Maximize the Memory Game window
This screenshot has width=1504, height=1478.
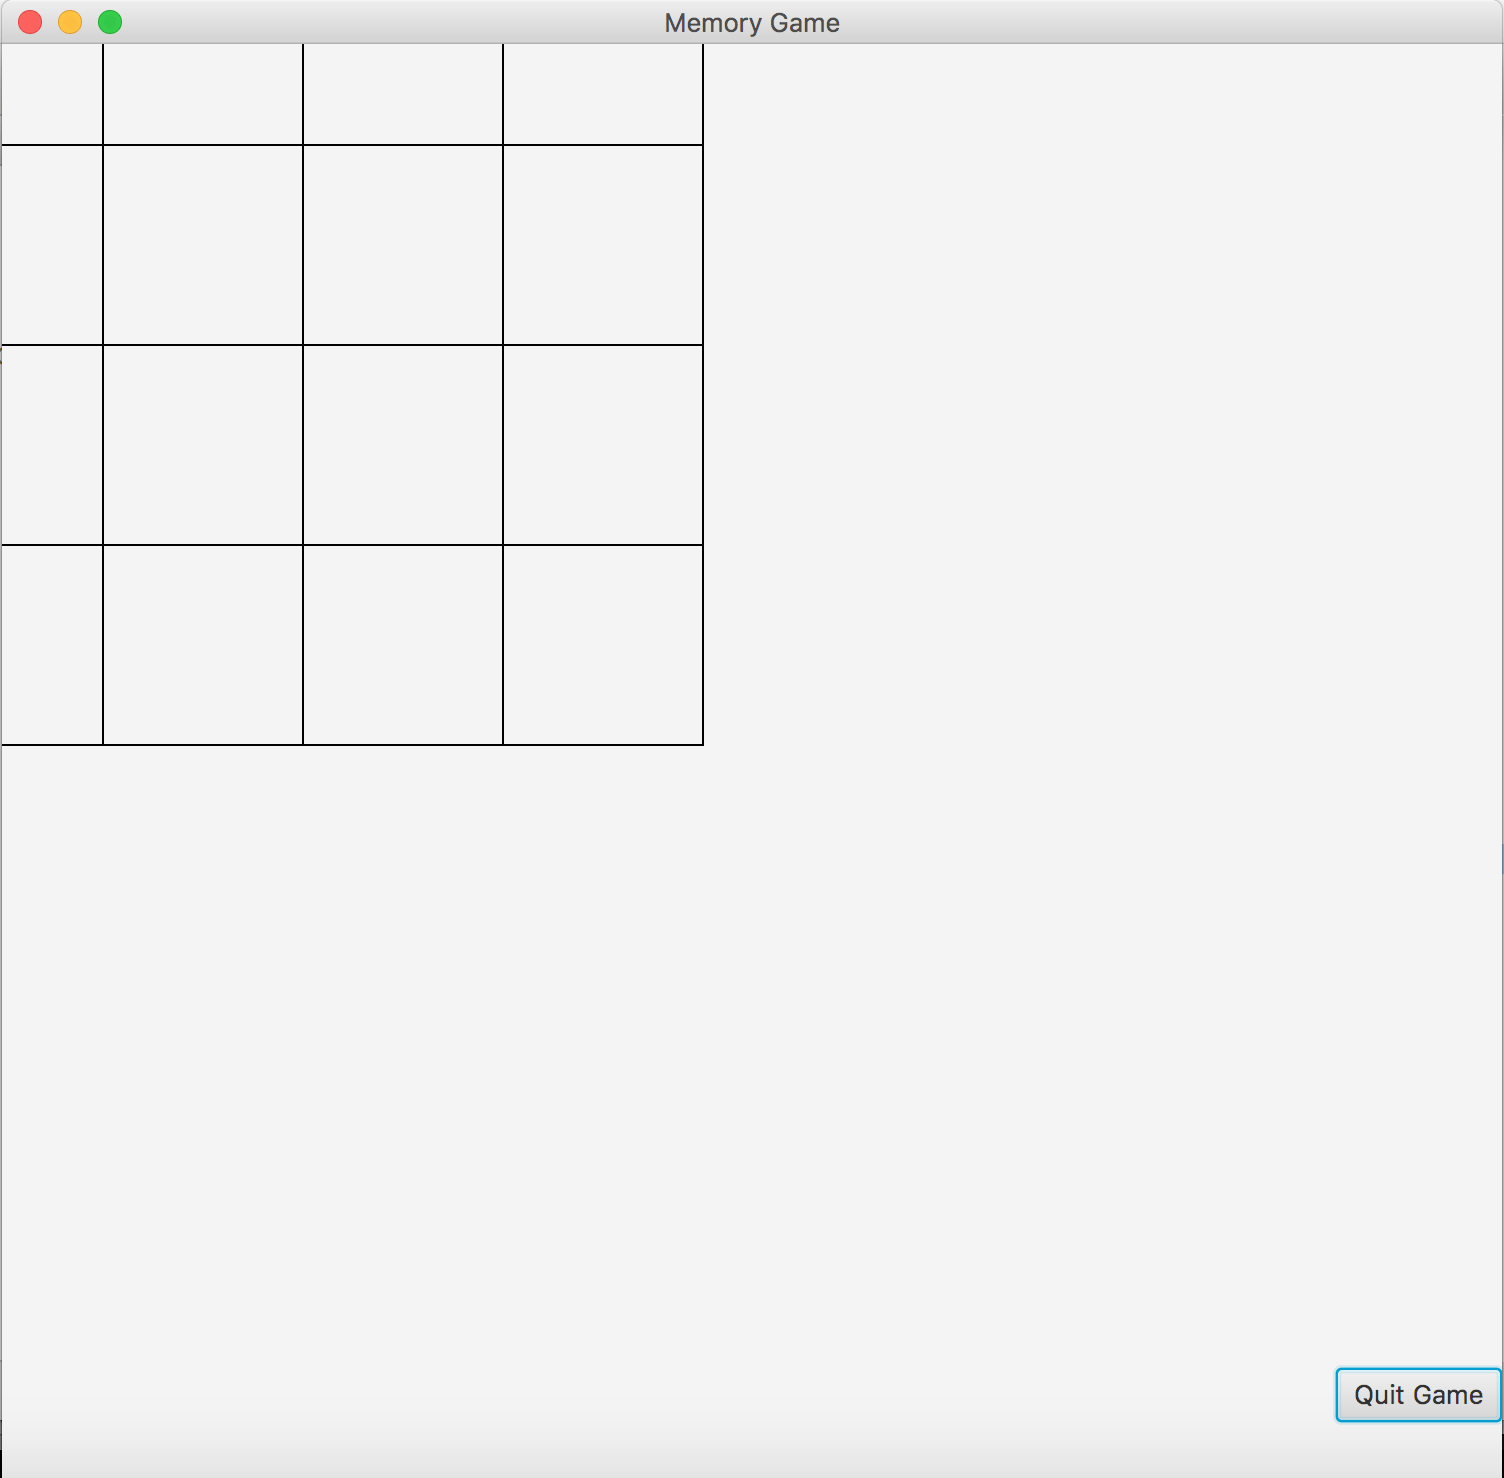click(x=110, y=22)
